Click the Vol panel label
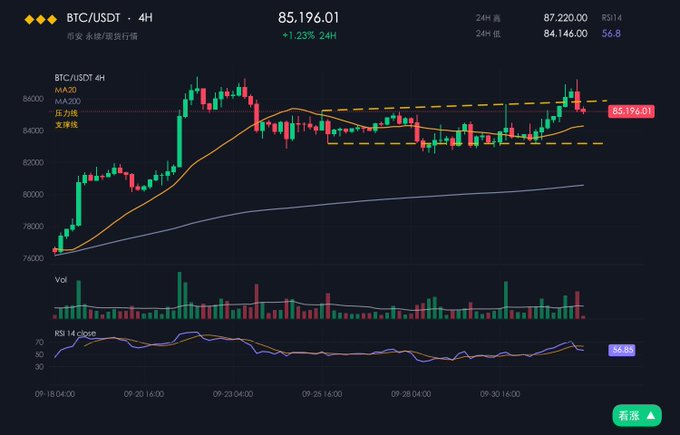The height and width of the screenshot is (435, 680). pyautogui.click(x=61, y=280)
